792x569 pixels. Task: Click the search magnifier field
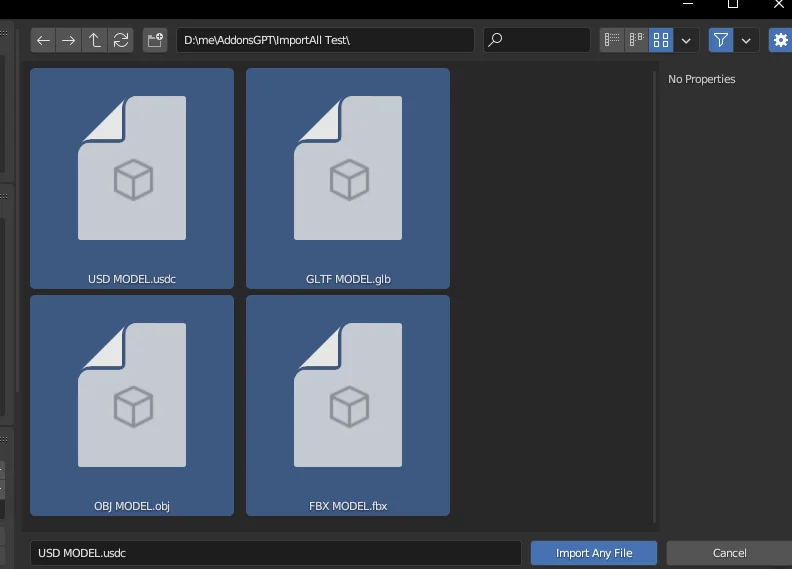(x=536, y=40)
